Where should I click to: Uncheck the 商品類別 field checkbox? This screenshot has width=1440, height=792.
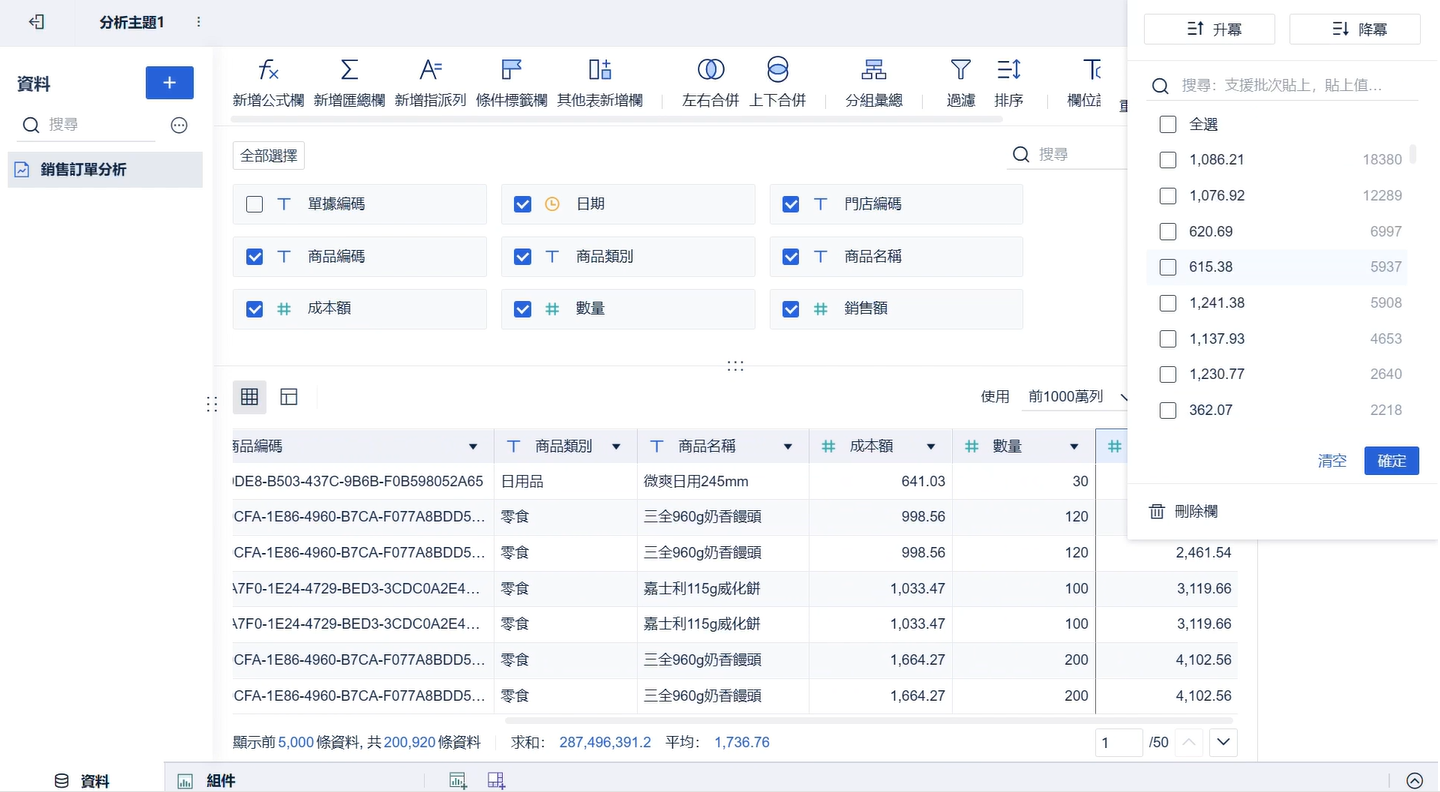522,257
